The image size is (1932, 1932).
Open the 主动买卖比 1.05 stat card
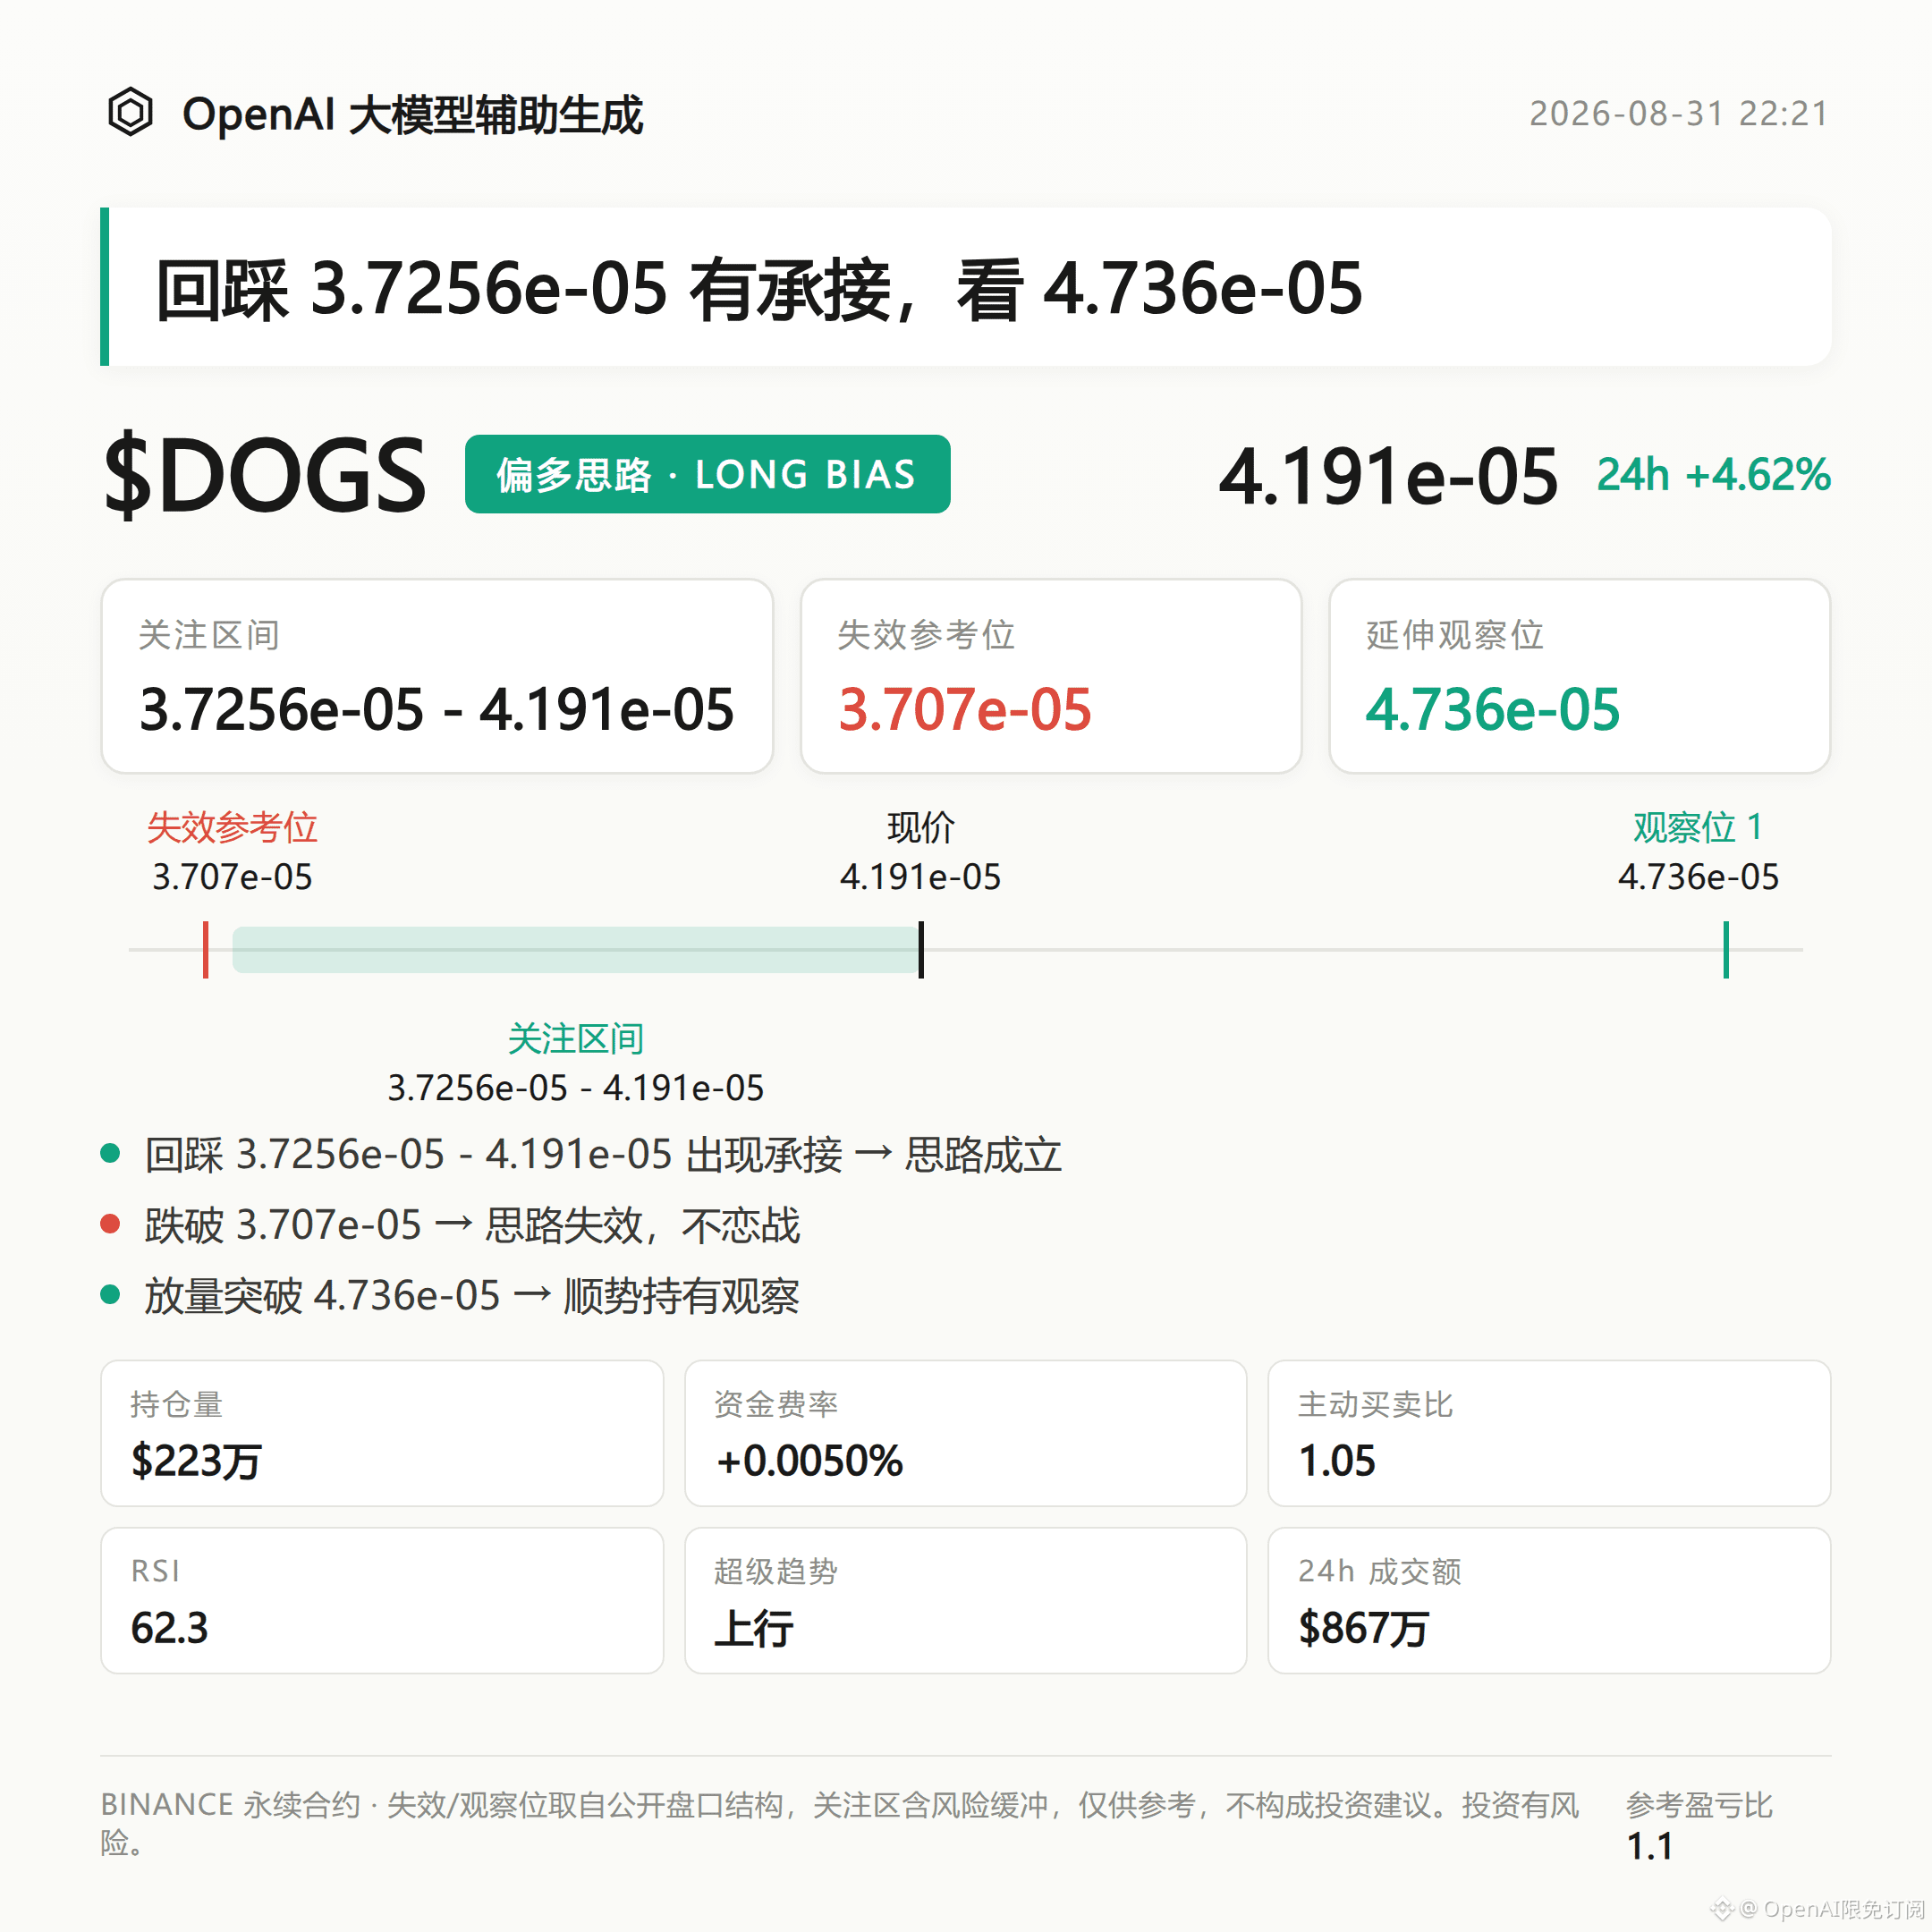[1549, 1433]
